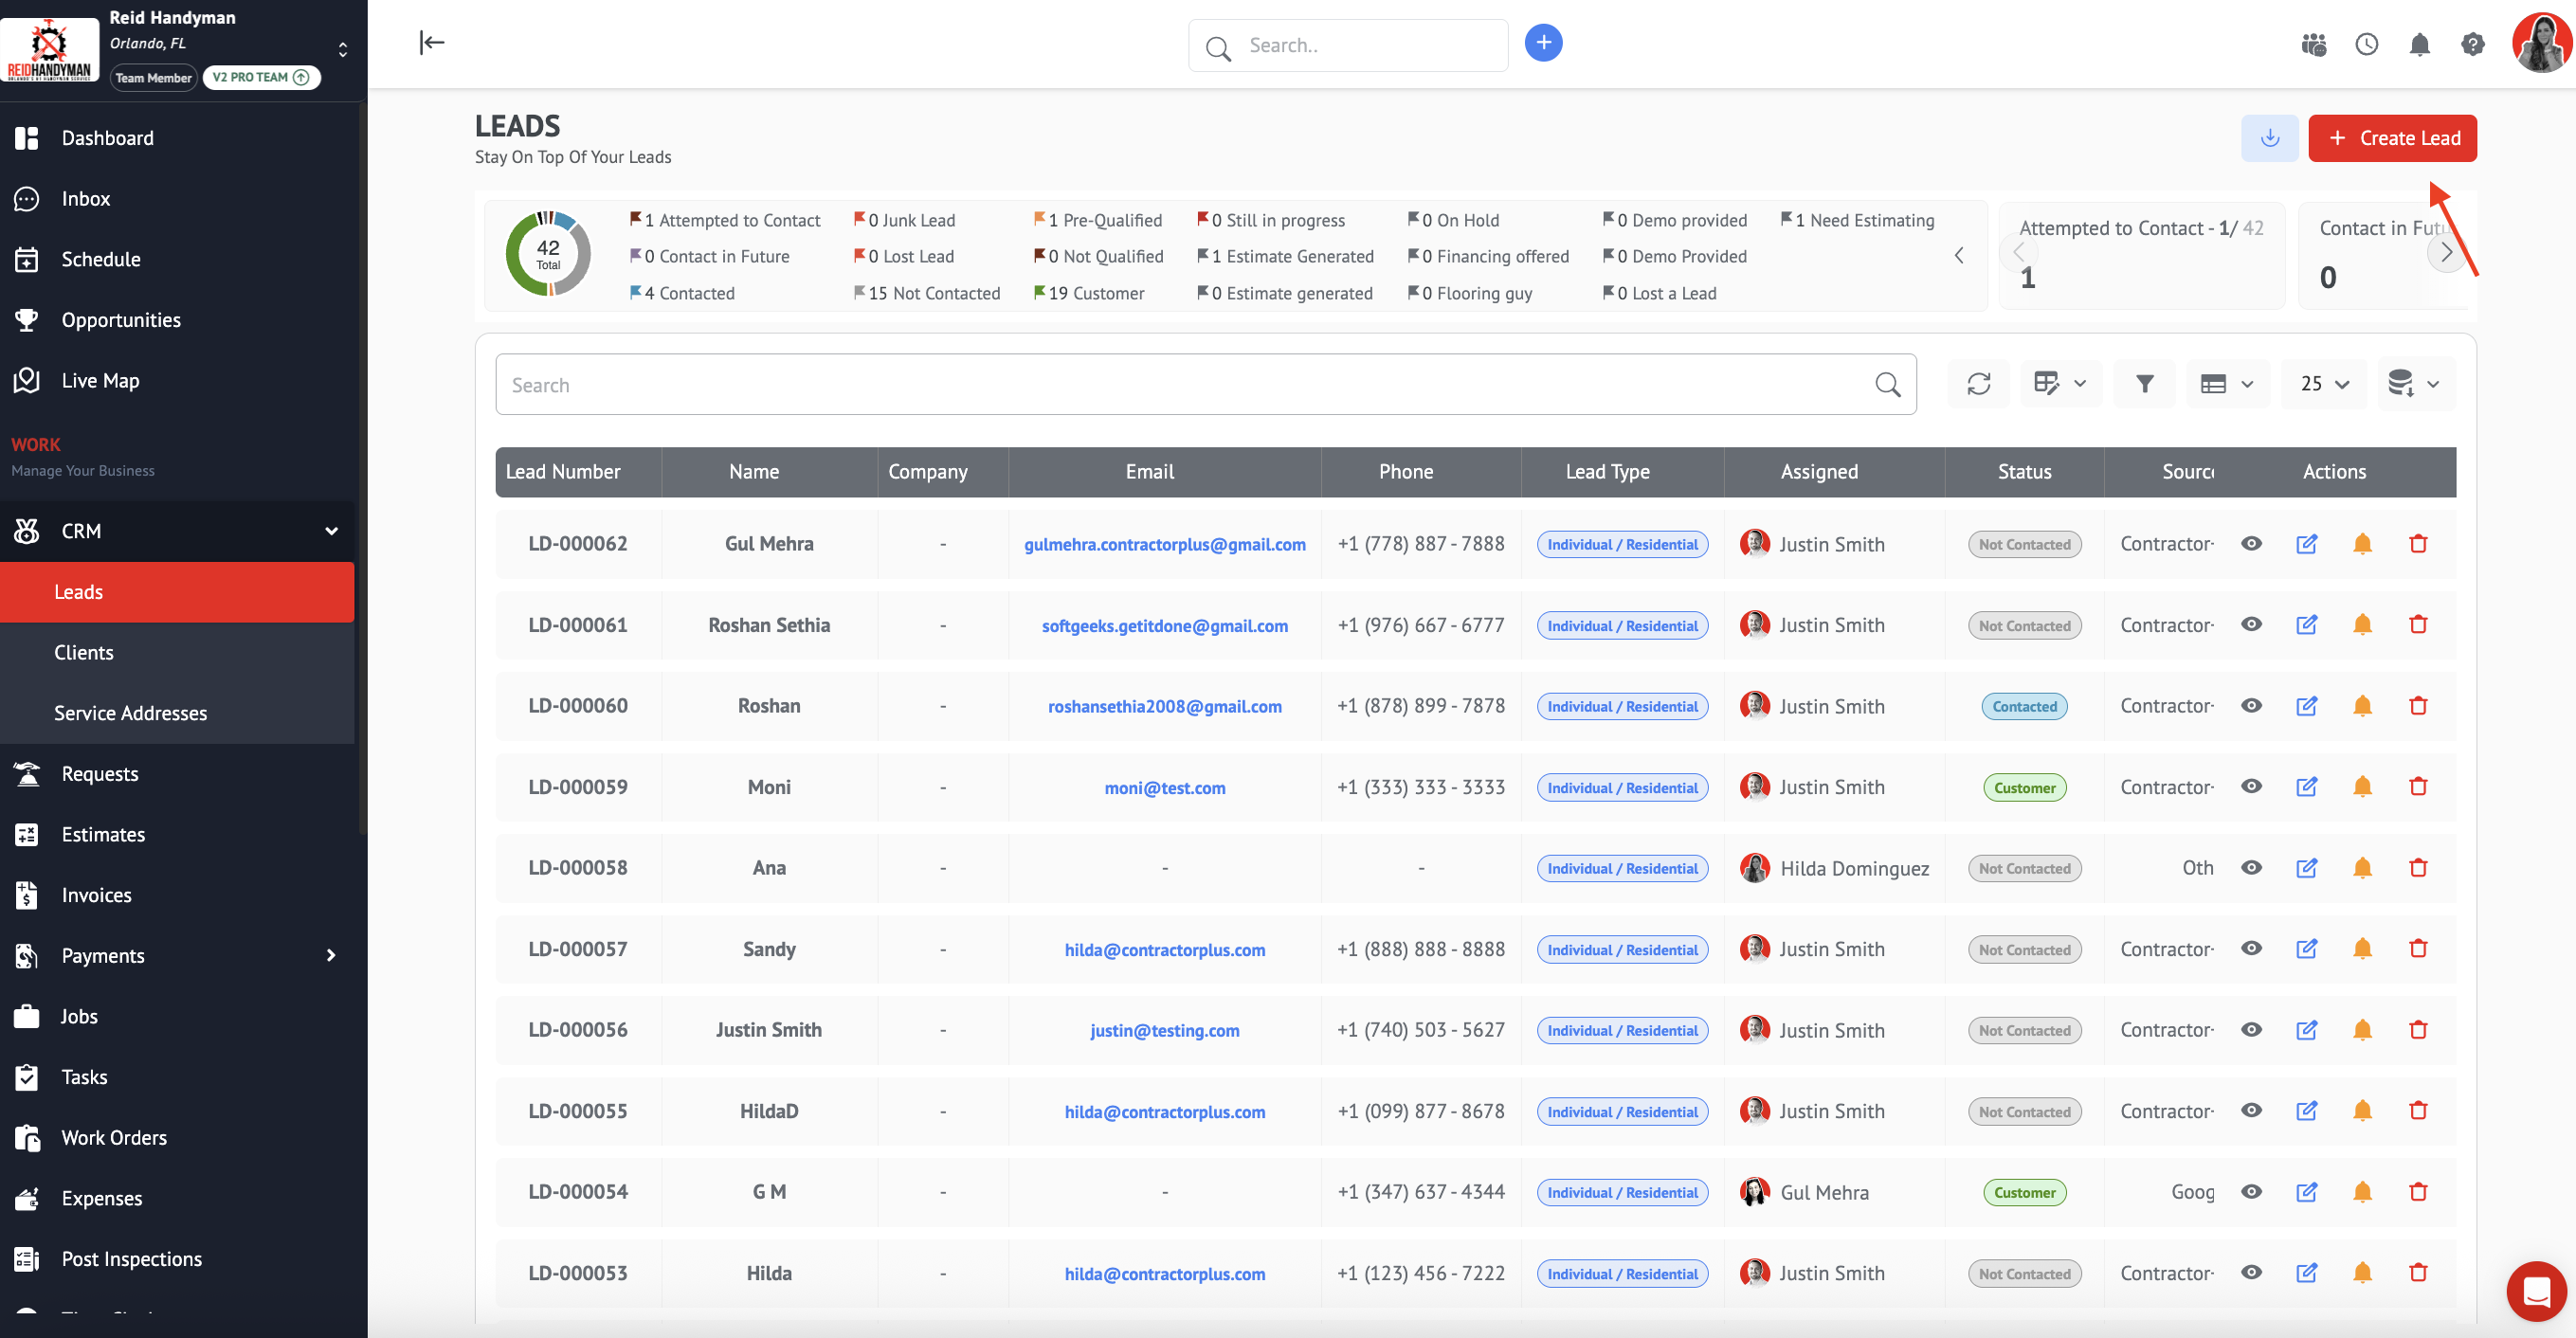Set reminder bell for lead Moni
Screen dimensions: 2576x1338
point(2362,787)
